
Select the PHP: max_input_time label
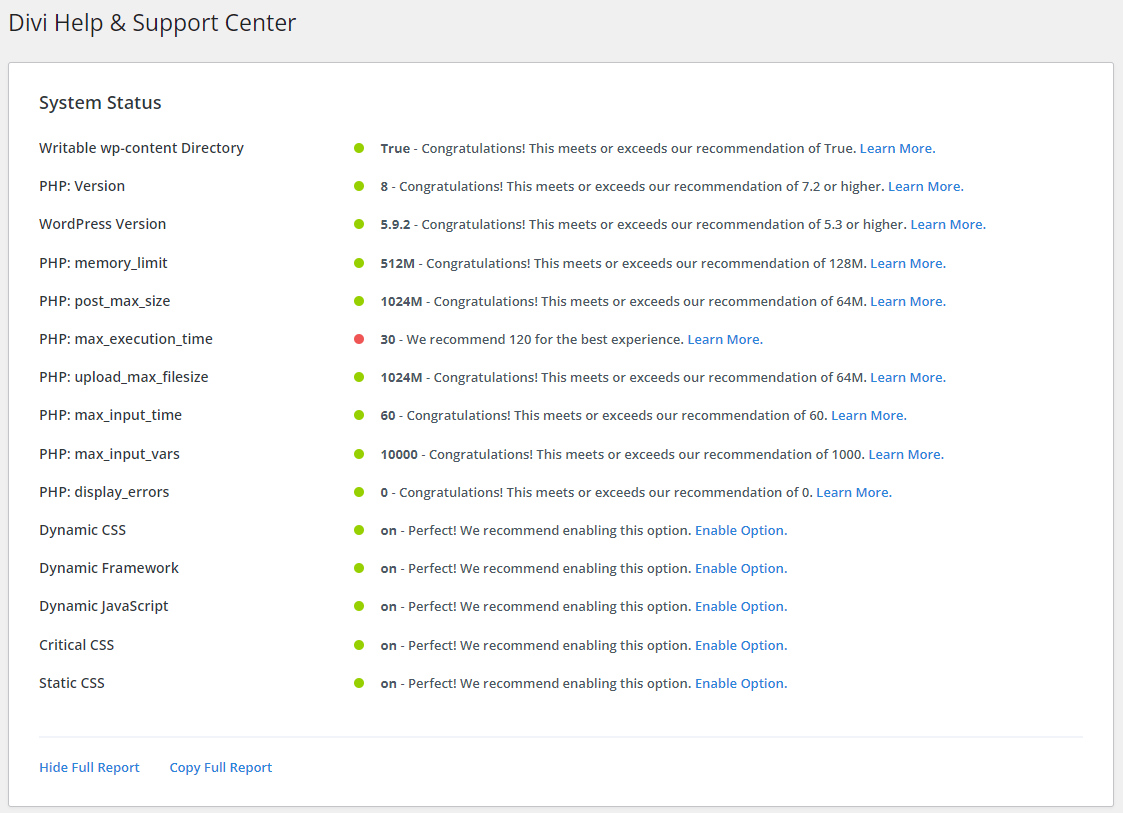(110, 415)
